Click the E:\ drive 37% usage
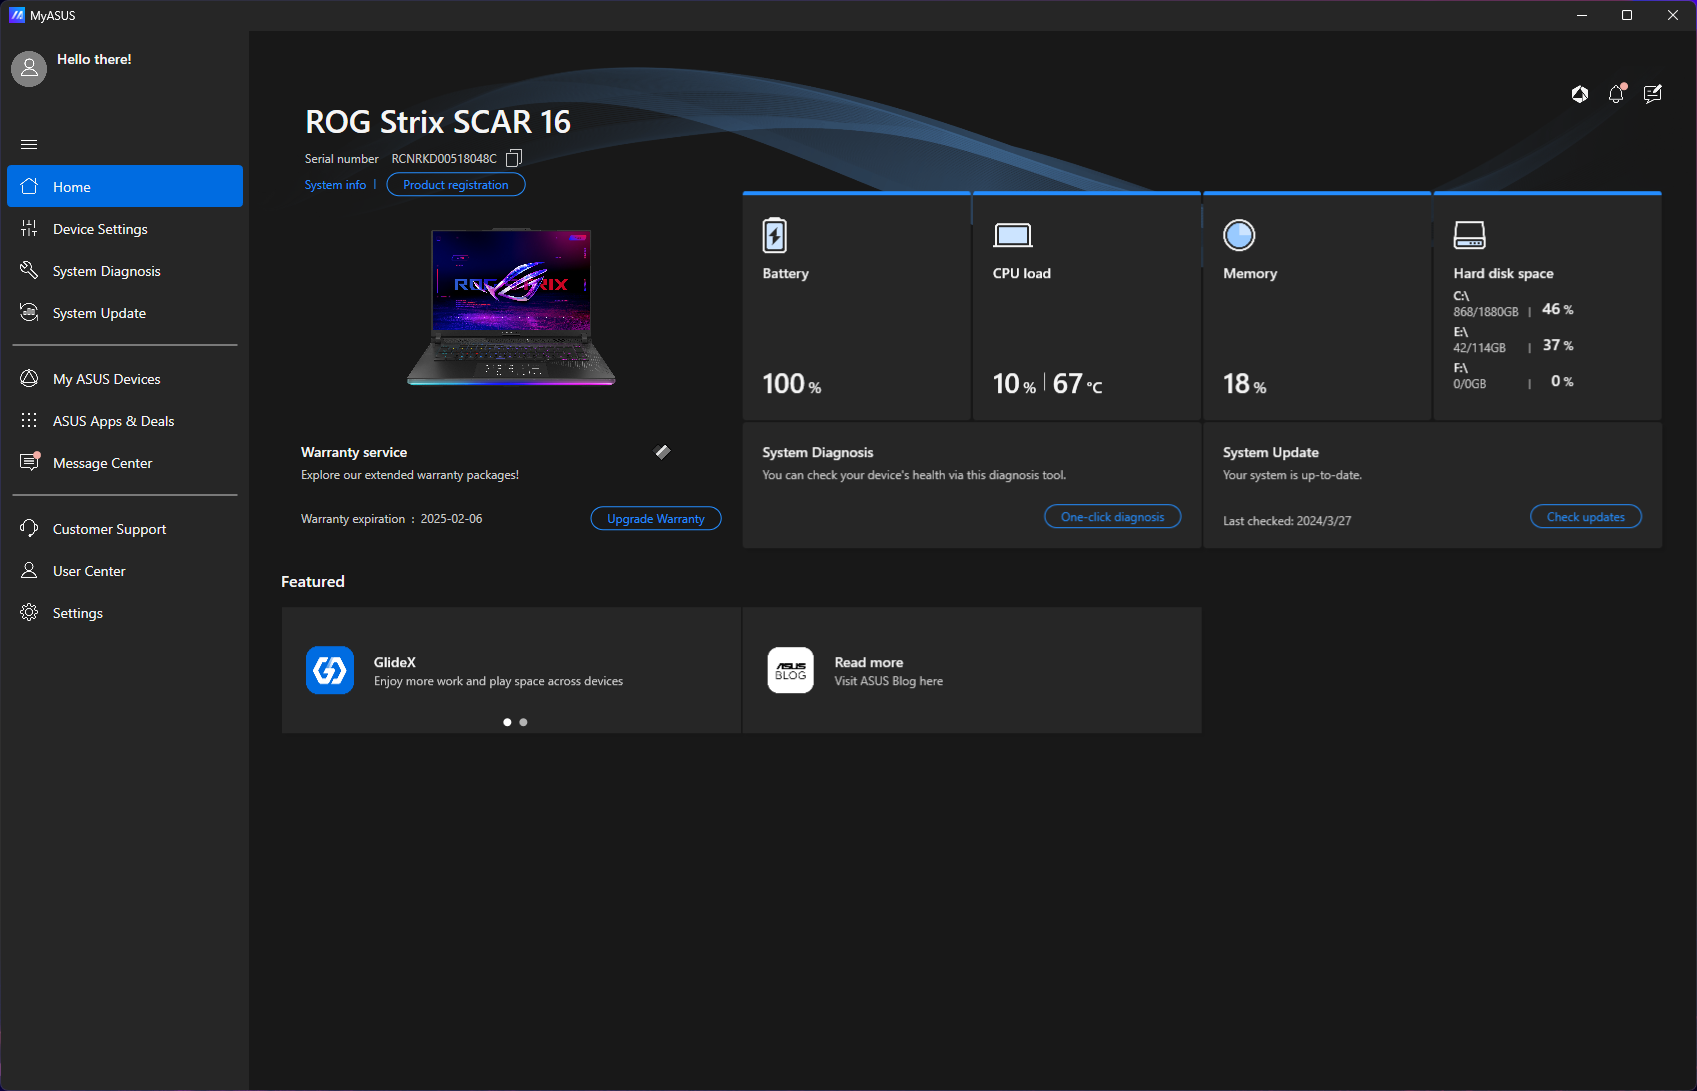The height and width of the screenshot is (1091, 1697). click(1558, 345)
